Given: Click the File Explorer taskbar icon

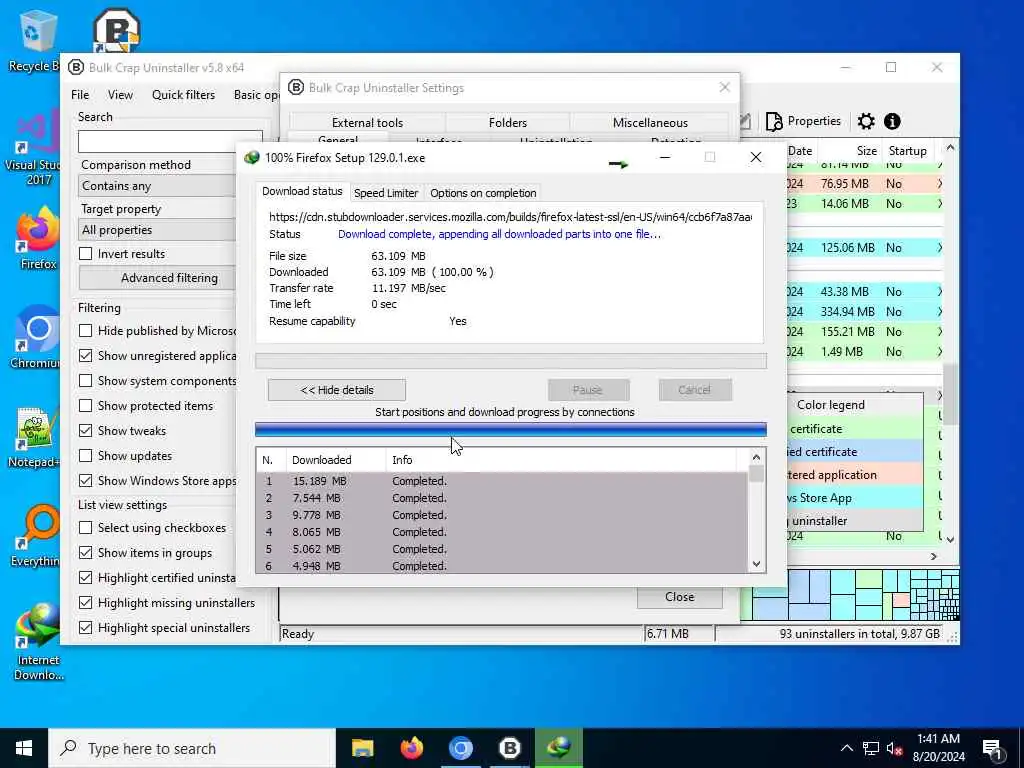Looking at the screenshot, I should (362, 748).
